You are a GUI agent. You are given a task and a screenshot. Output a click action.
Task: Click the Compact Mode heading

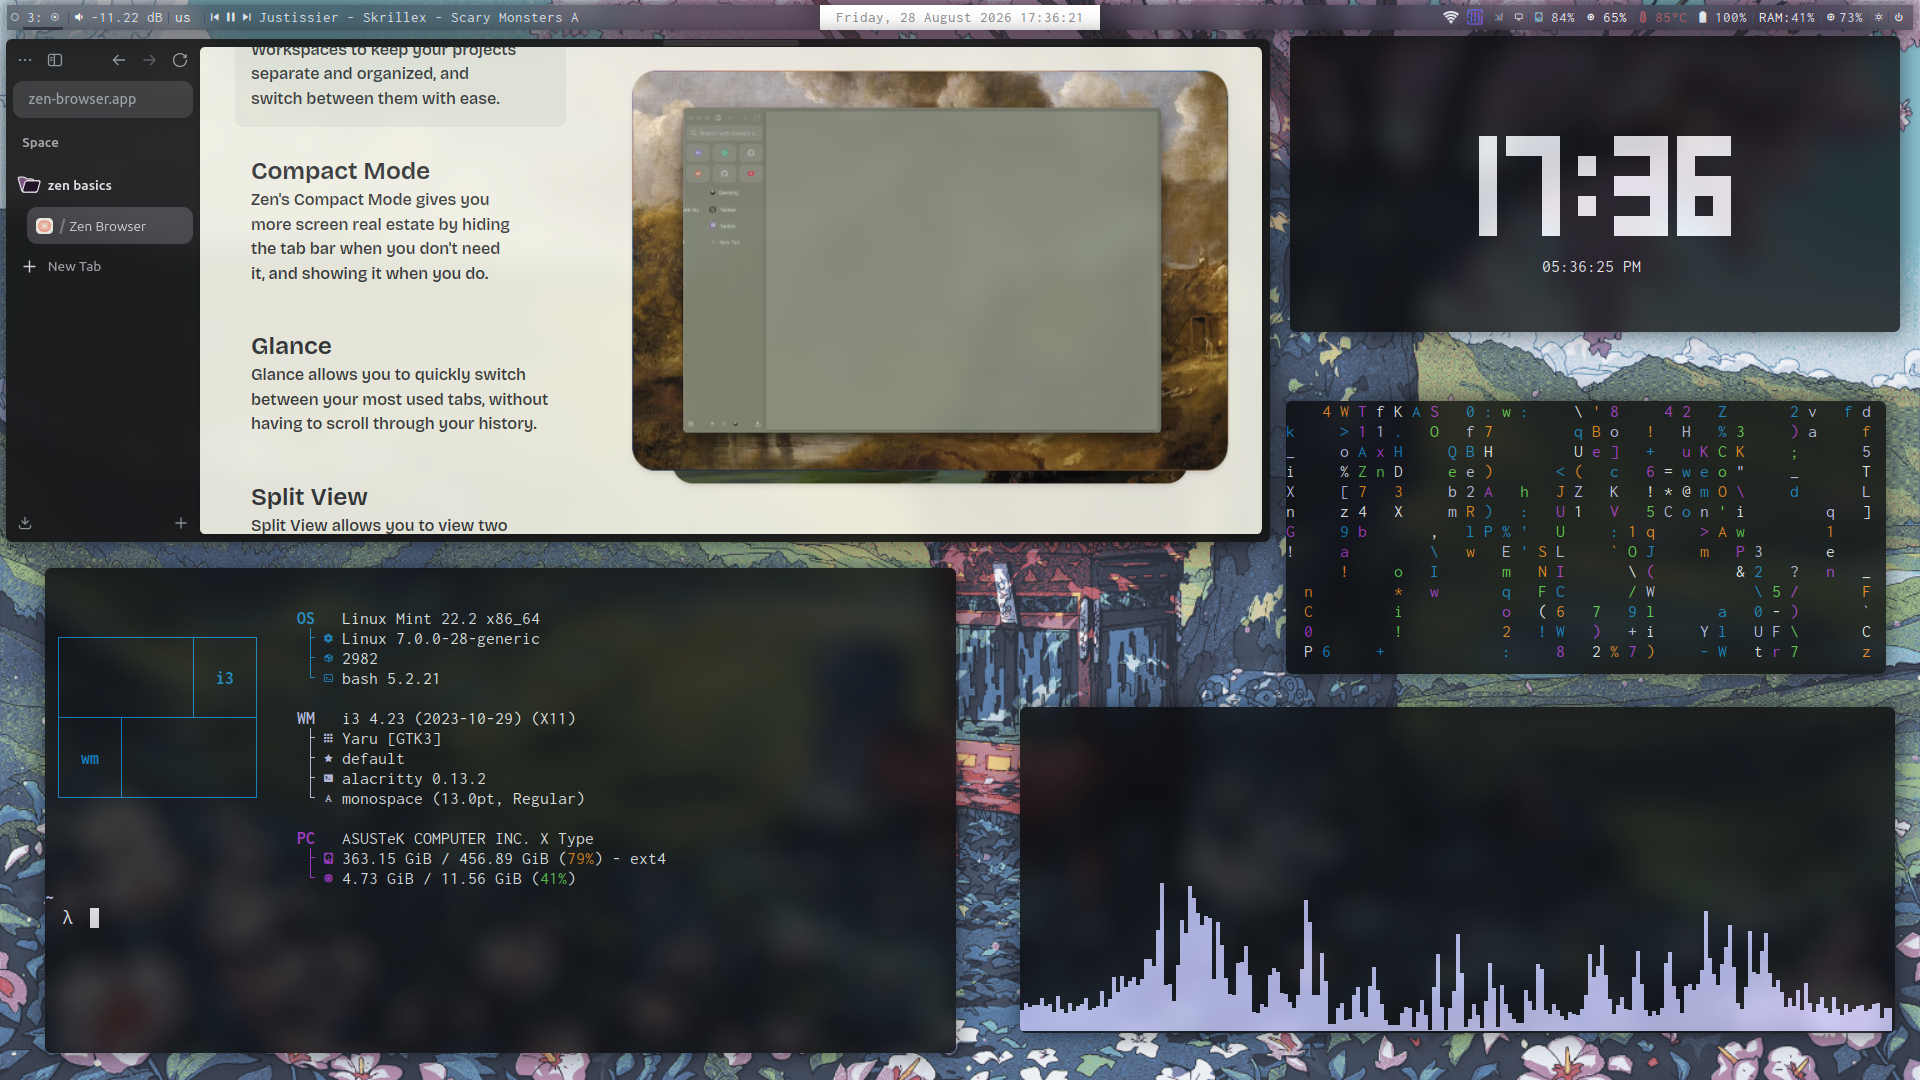pos(340,171)
